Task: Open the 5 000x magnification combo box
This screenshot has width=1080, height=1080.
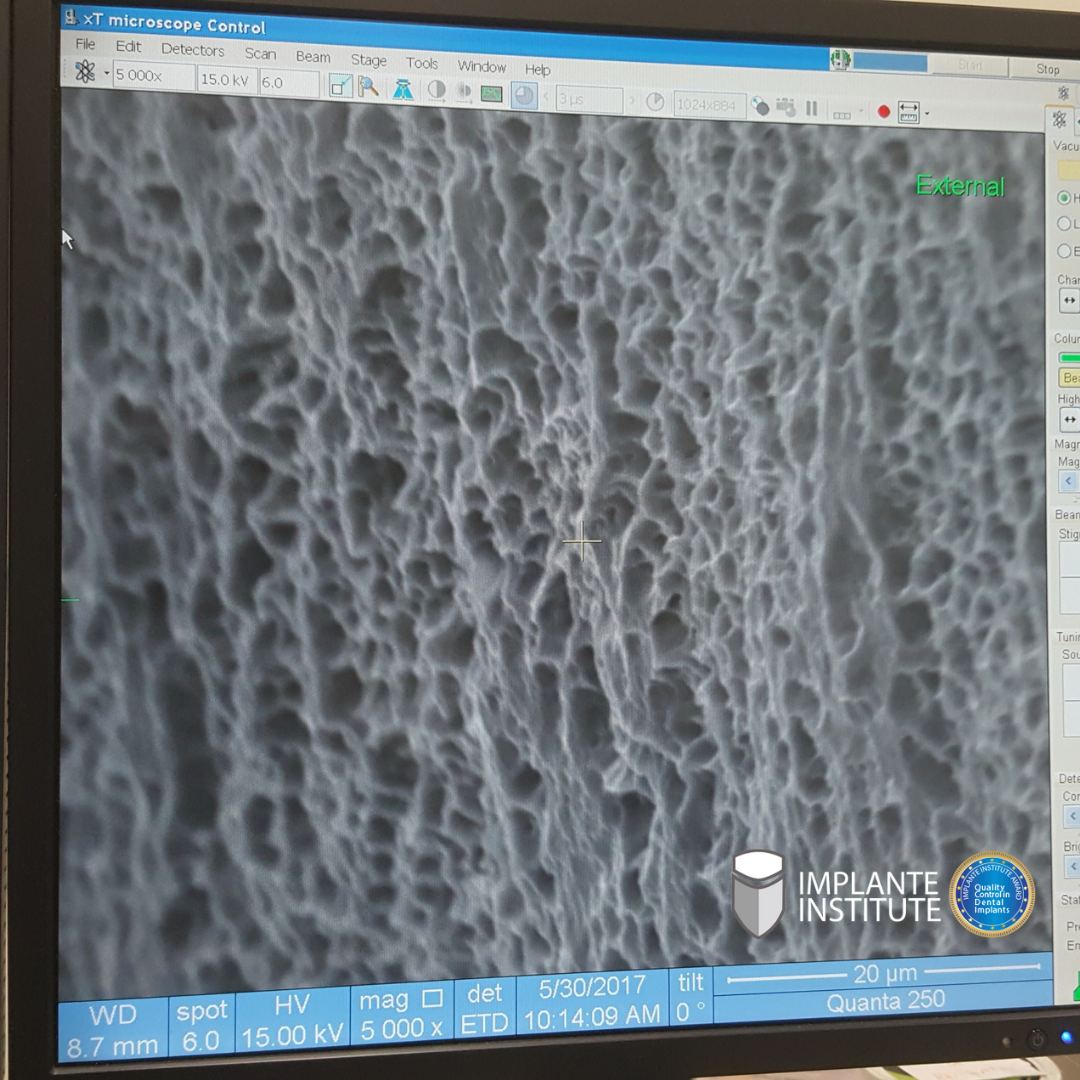Action: [152, 76]
